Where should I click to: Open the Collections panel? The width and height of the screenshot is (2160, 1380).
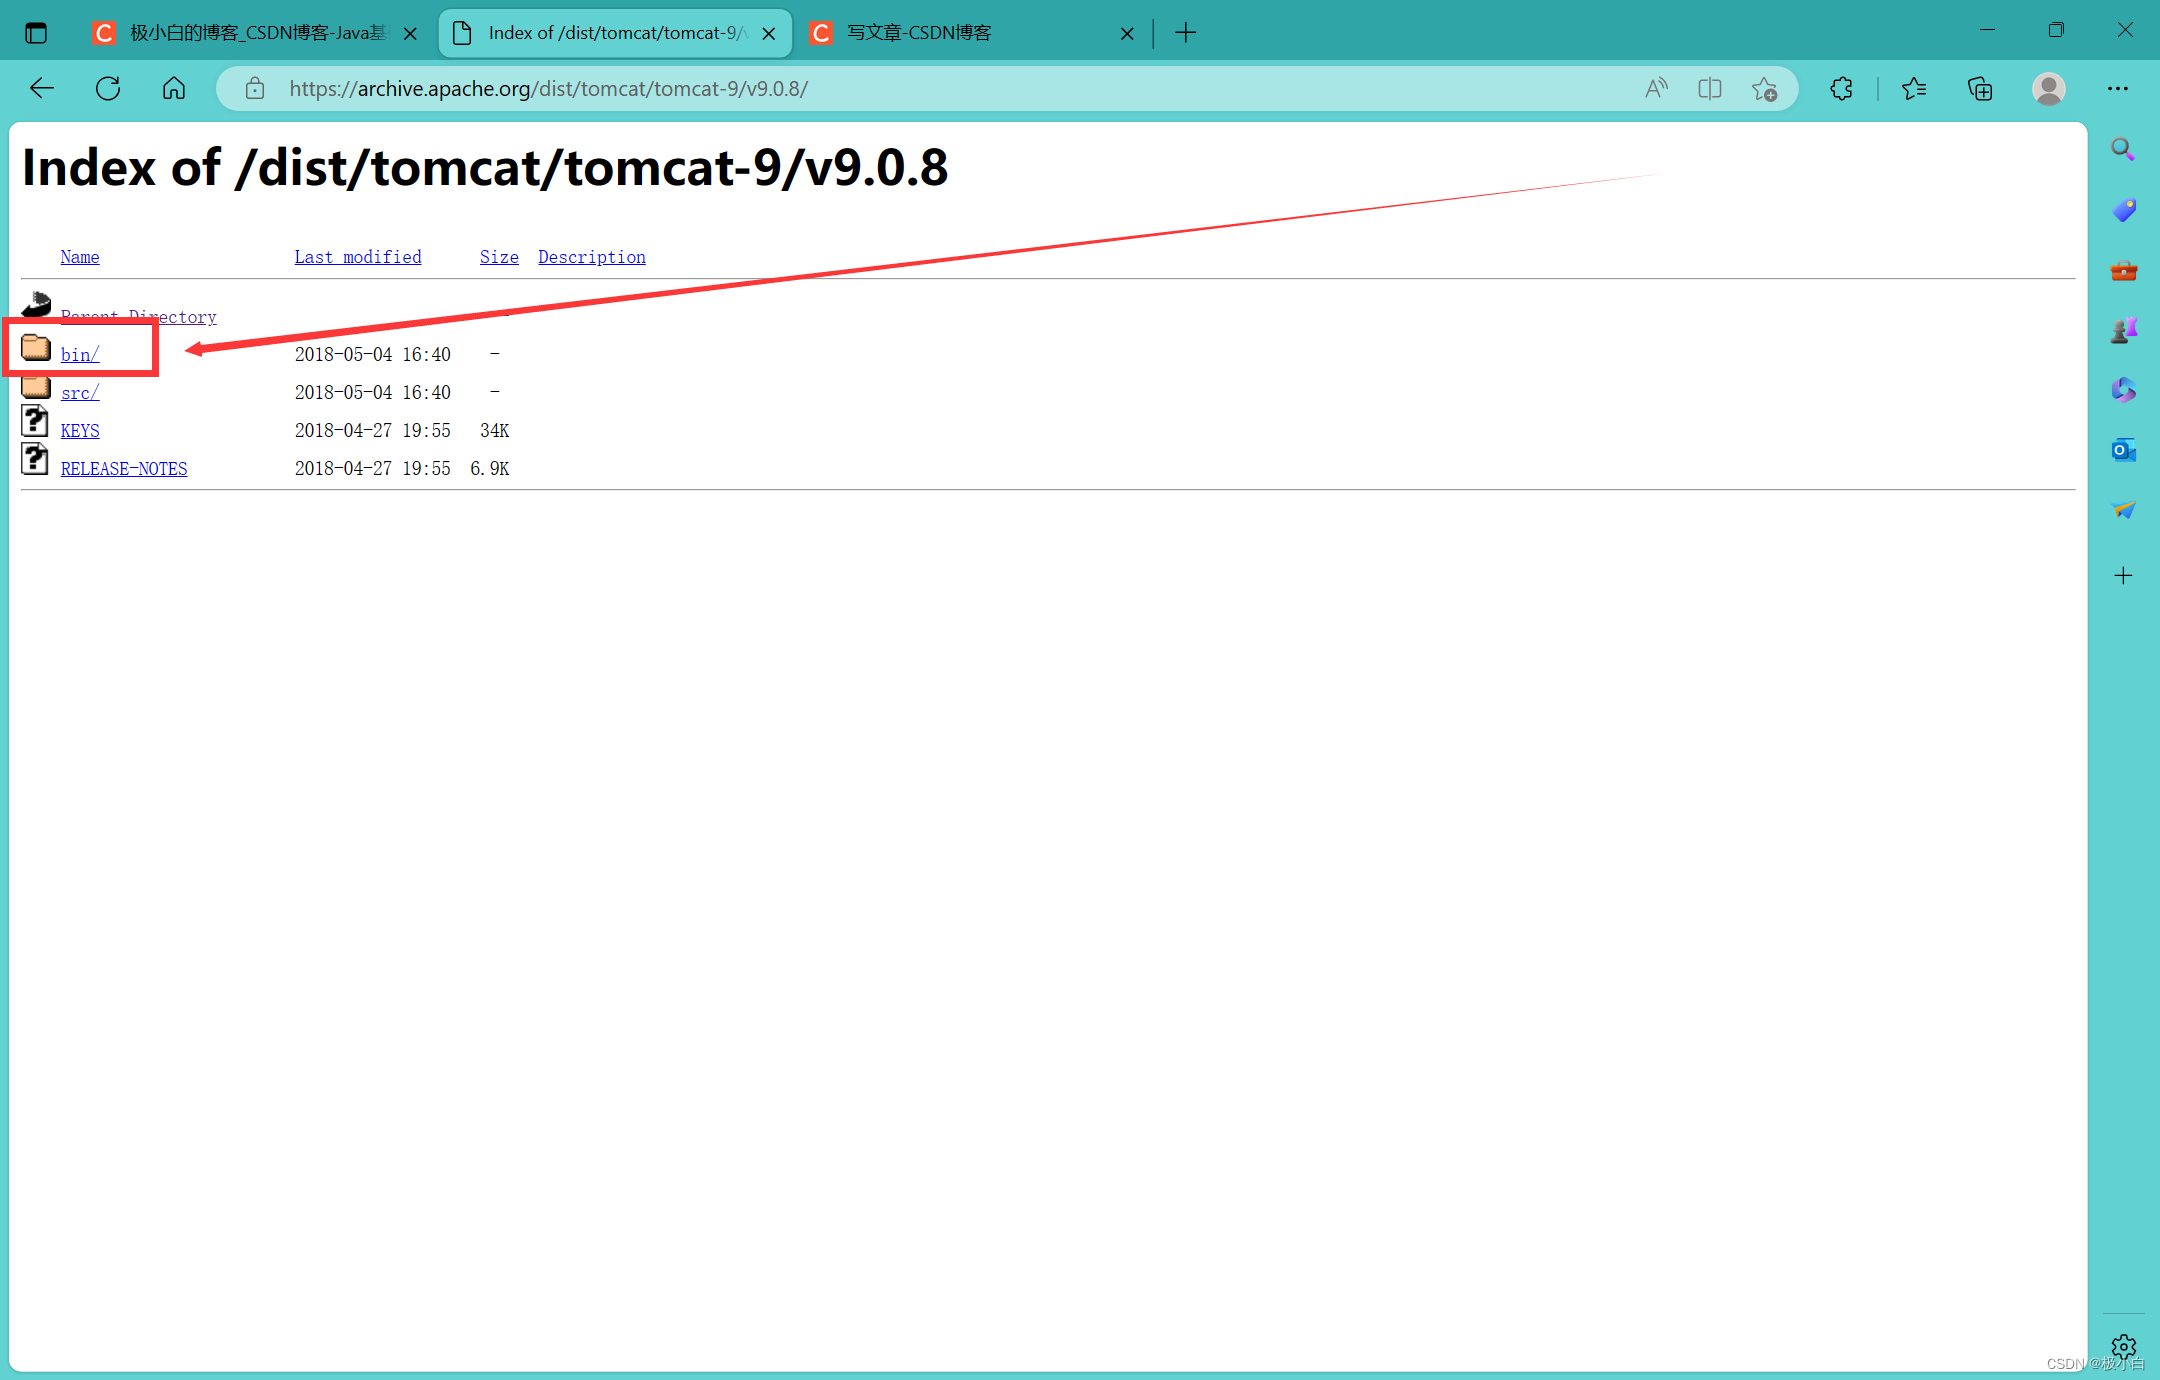coord(1980,89)
